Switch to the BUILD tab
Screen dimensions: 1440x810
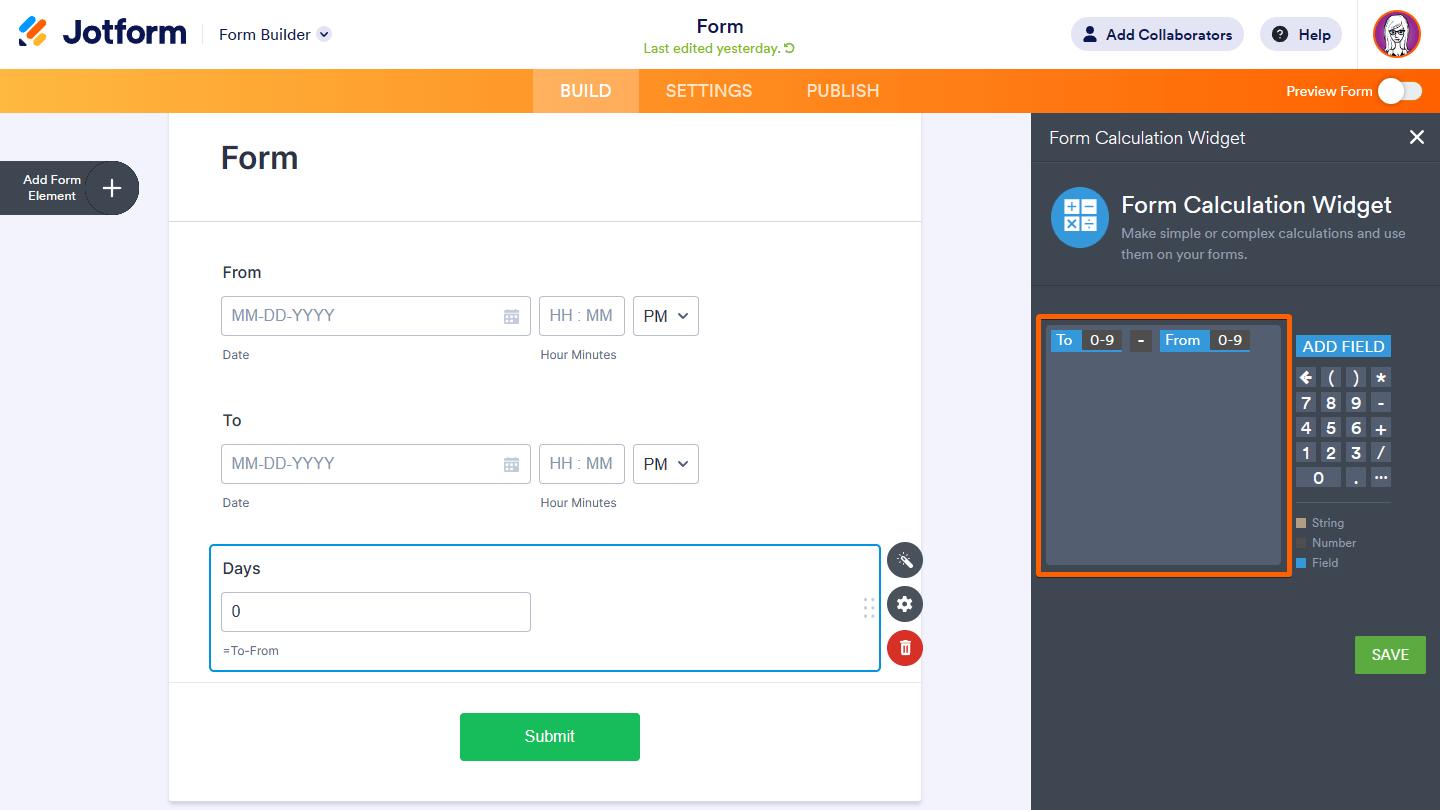point(585,91)
